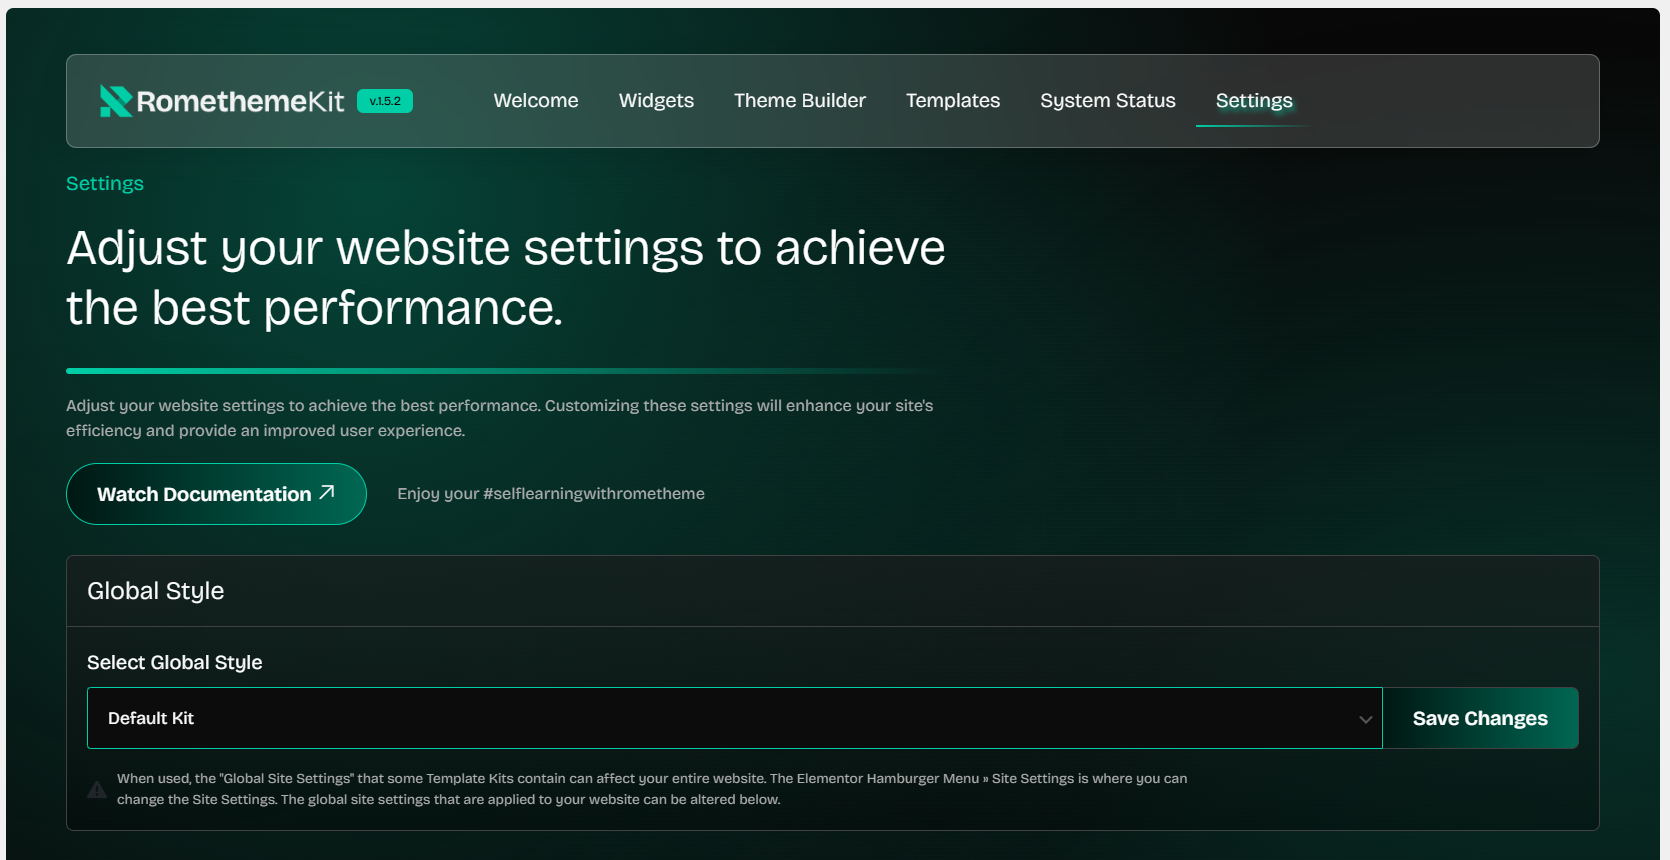
Task: Click the heading 'Adjust your website settings'
Action: point(506,277)
